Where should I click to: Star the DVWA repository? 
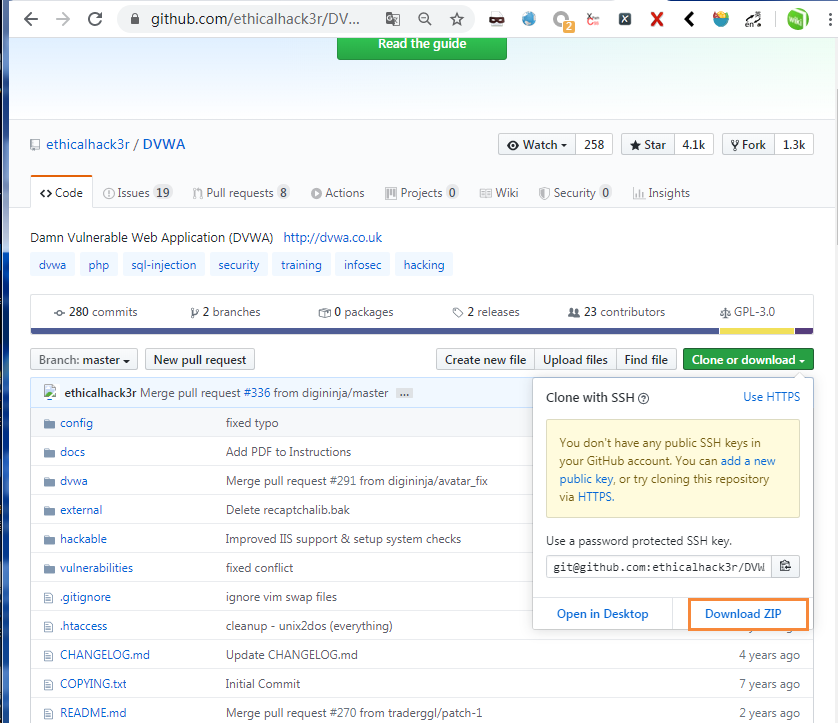click(x=648, y=145)
